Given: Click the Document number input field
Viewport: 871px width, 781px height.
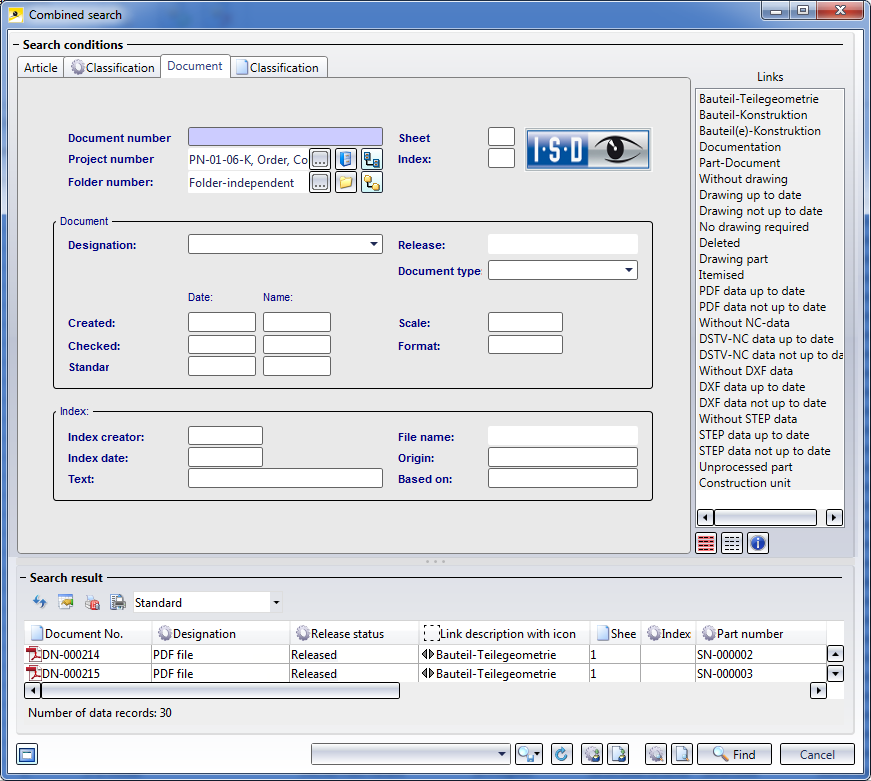Looking at the screenshot, I should [285, 137].
